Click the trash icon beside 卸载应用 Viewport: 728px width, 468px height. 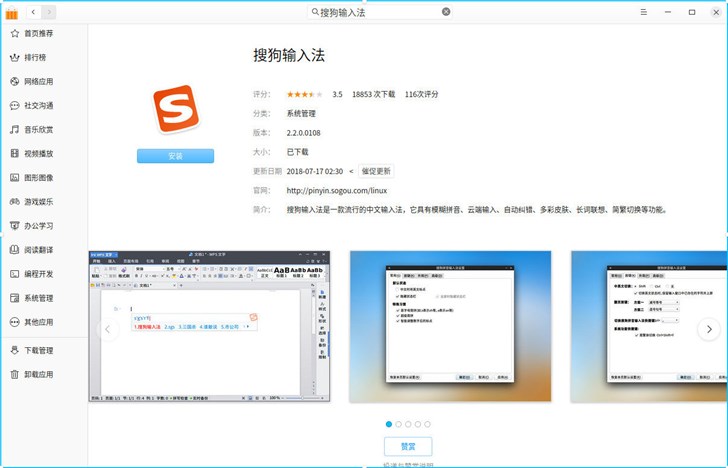pos(15,375)
